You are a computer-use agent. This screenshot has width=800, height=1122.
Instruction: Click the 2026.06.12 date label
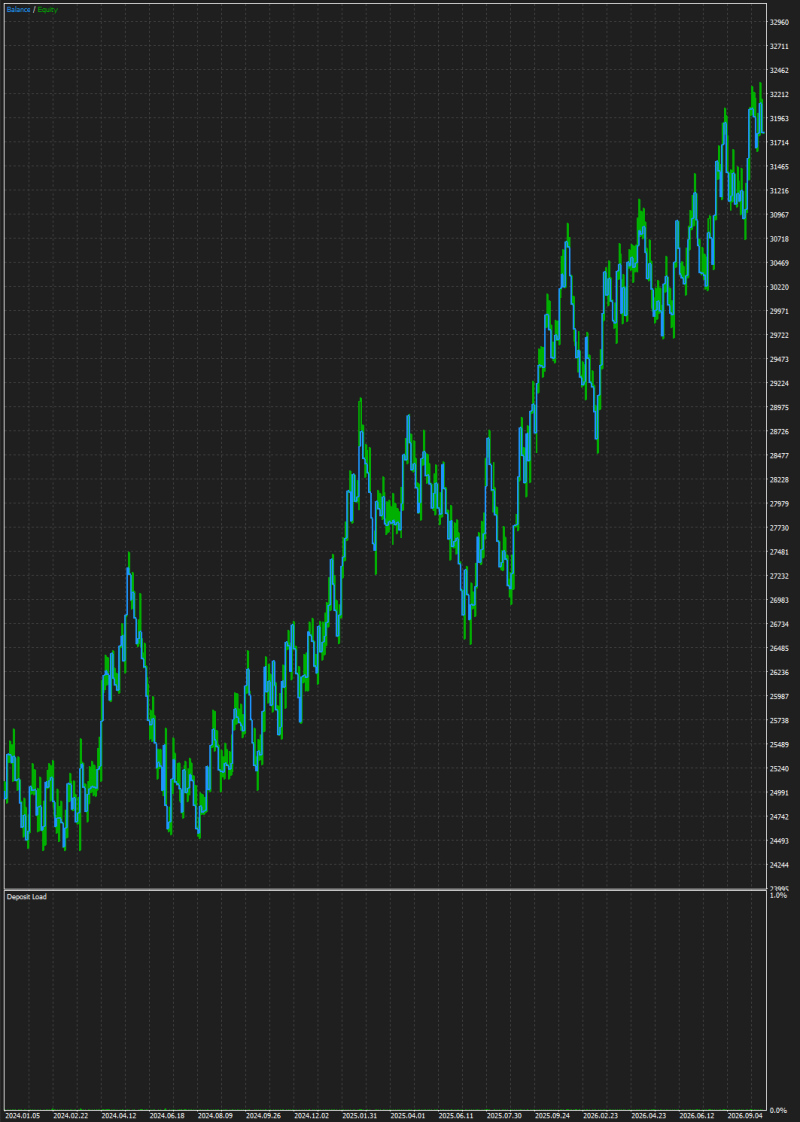click(696, 1116)
